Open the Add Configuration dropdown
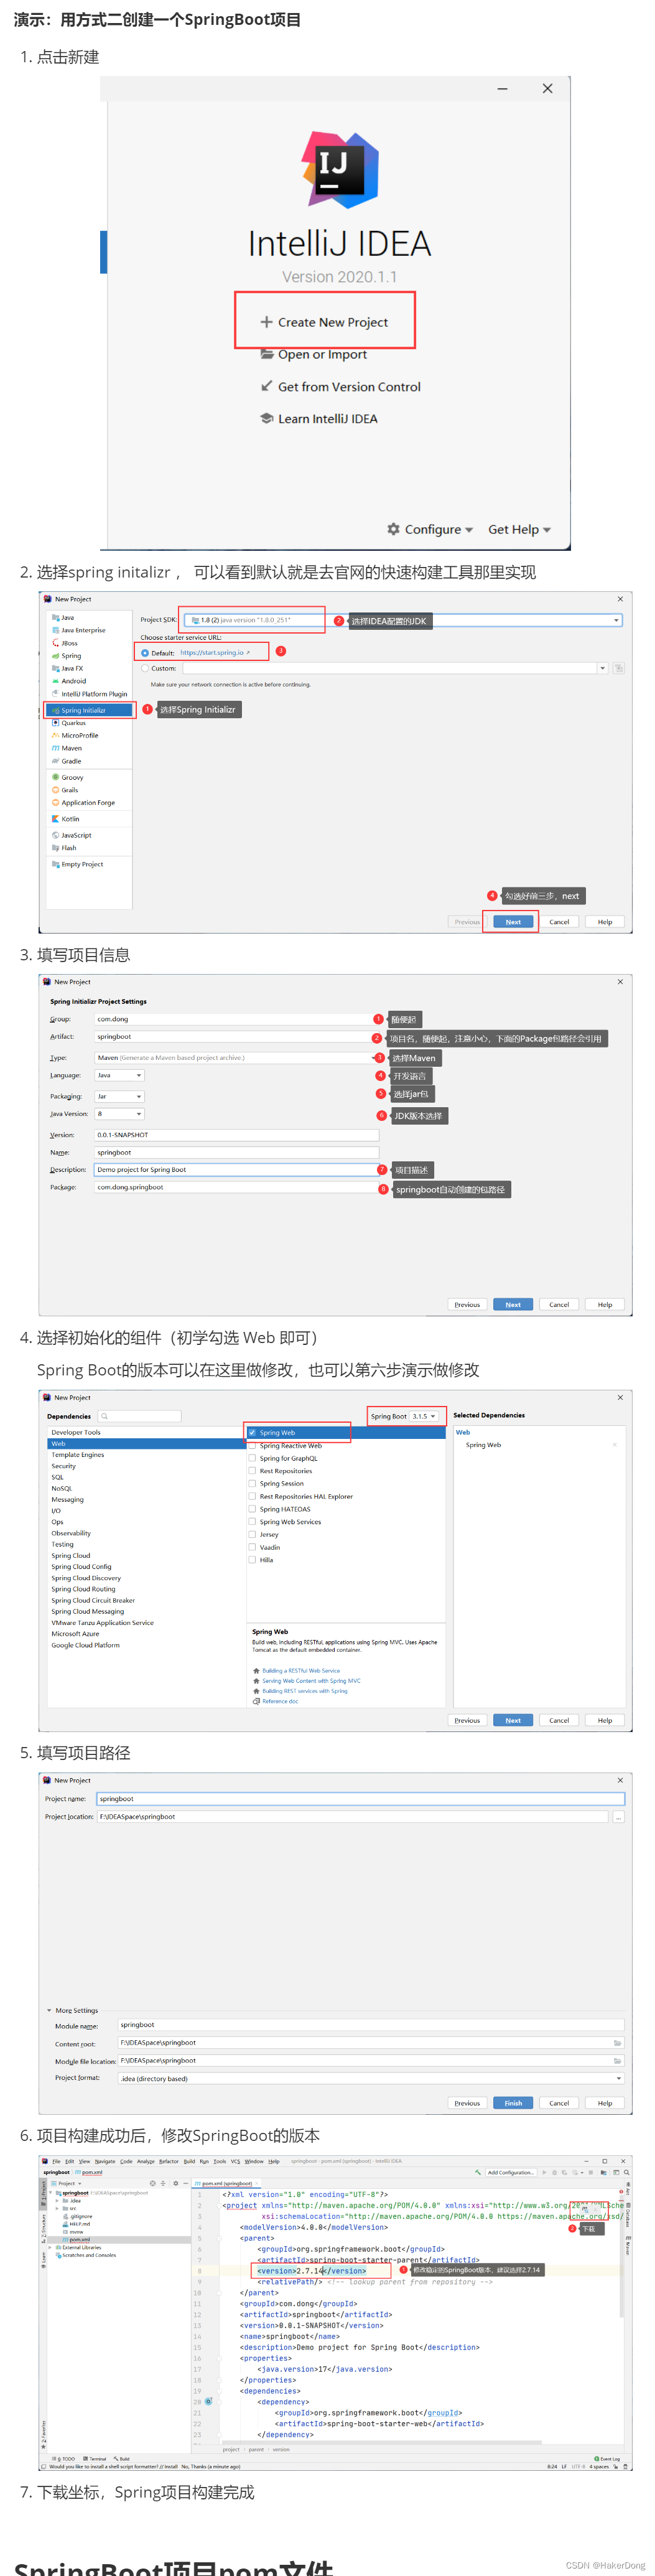655x2576 pixels. pos(511,2173)
